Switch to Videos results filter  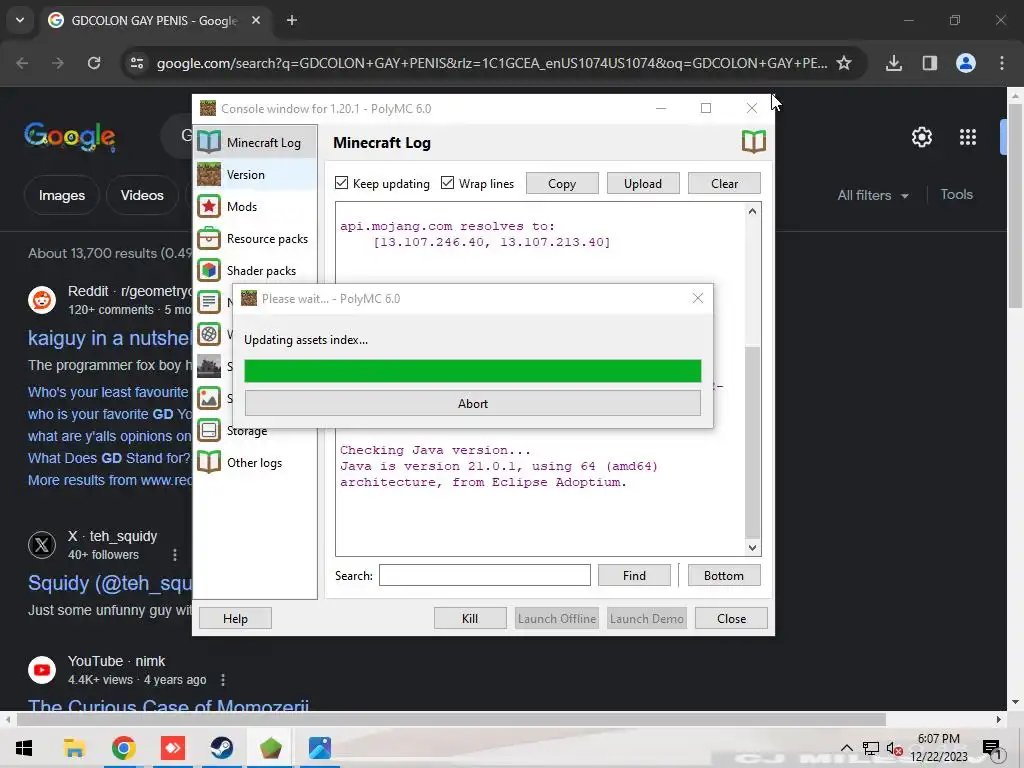(142, 195)
